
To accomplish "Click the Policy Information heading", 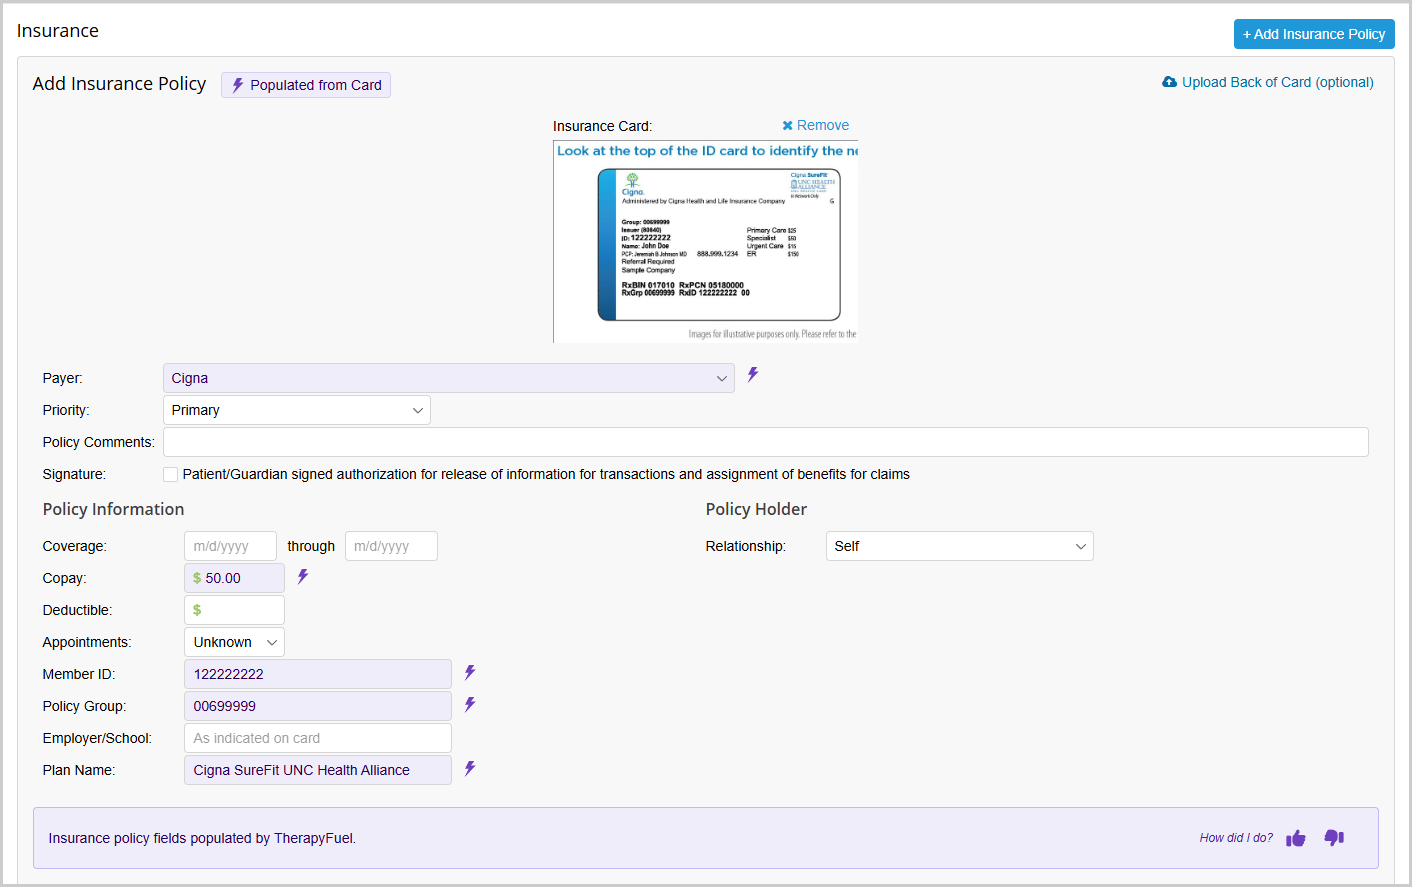I will point(113,509).
